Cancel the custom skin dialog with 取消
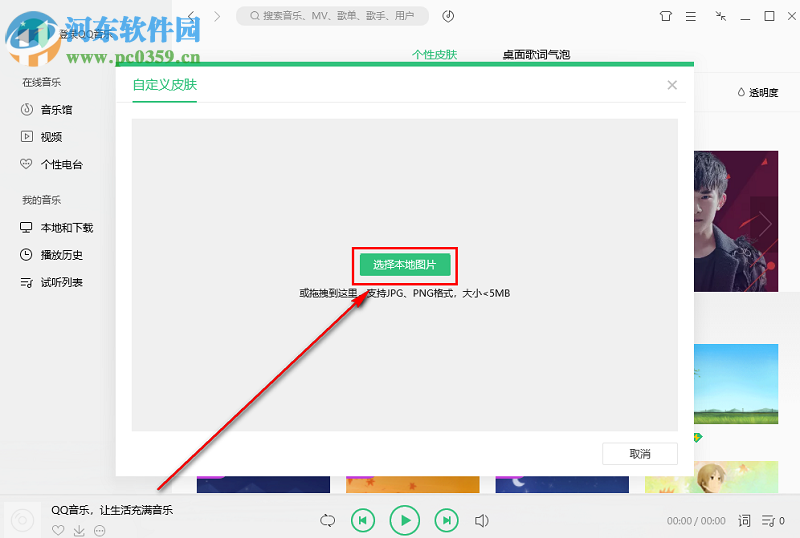800x538 pixels. pyautogui.click(x=640, y=454)
